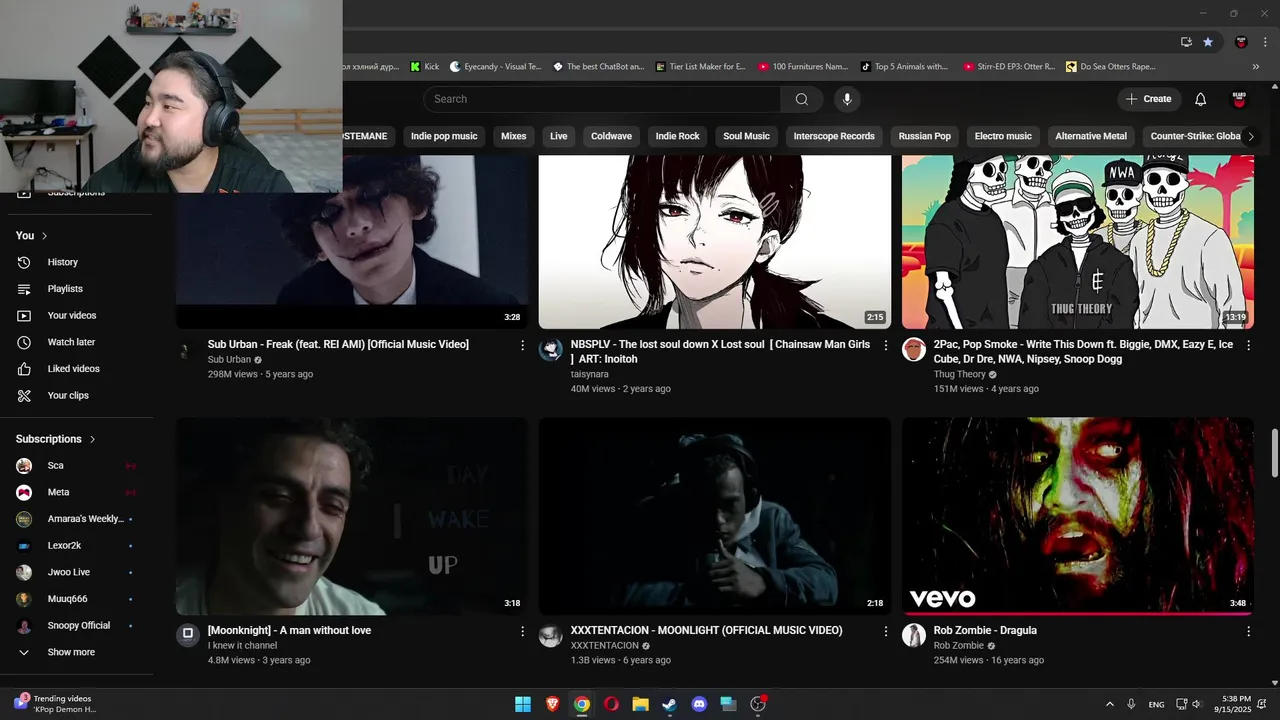
Task: Open Sub Urban channel name link
Action: point(229,360)
